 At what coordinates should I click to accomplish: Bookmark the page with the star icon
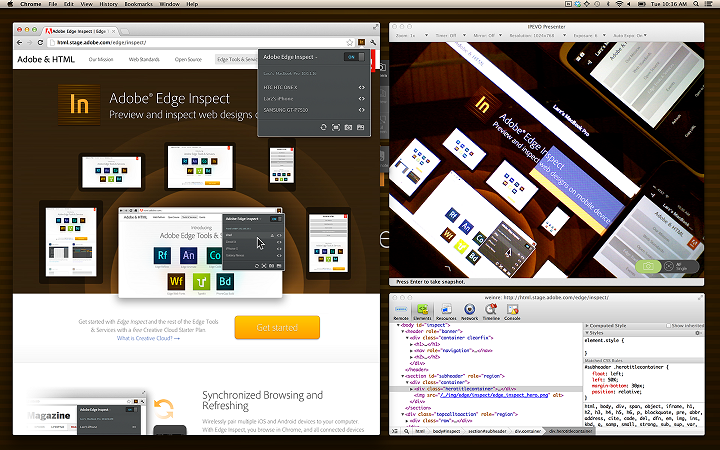(349, 42)
